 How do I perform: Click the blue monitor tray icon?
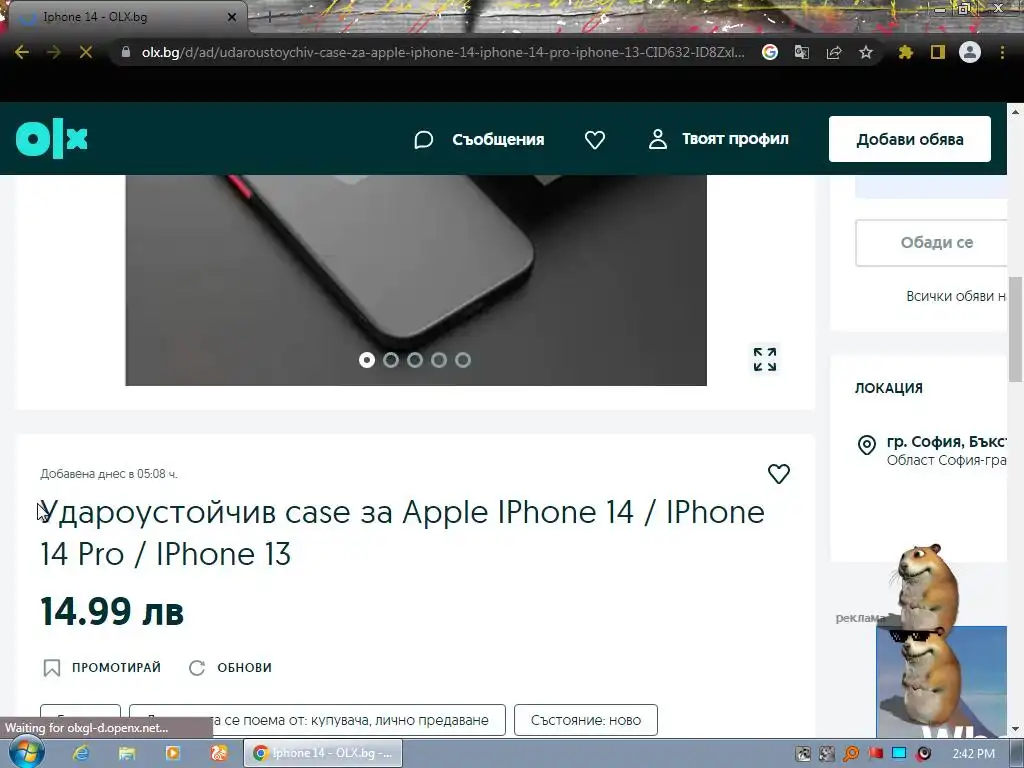click(x=899, y=754)
